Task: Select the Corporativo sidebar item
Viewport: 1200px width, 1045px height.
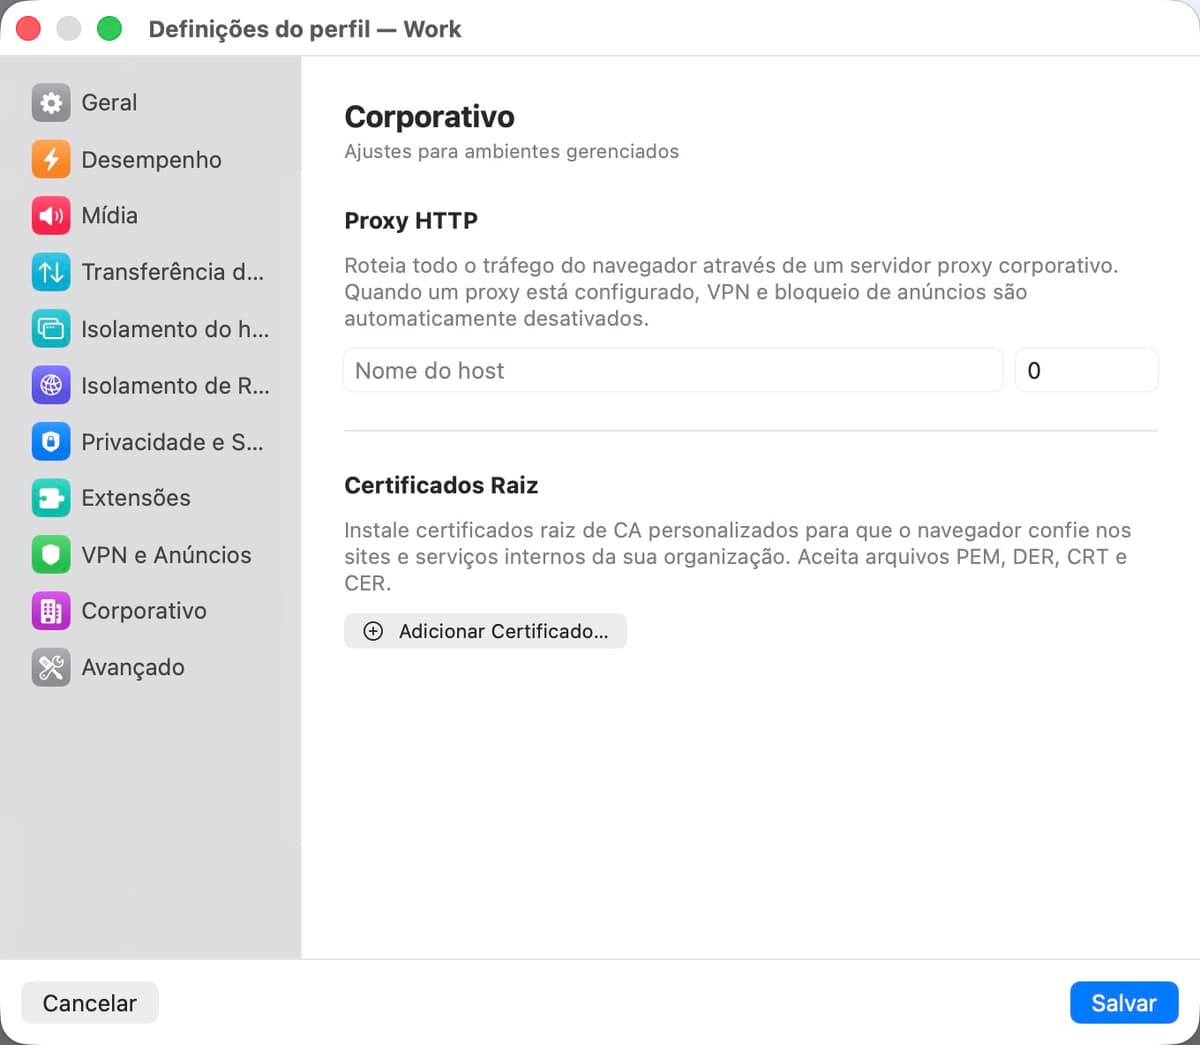Action: point(151,611)
